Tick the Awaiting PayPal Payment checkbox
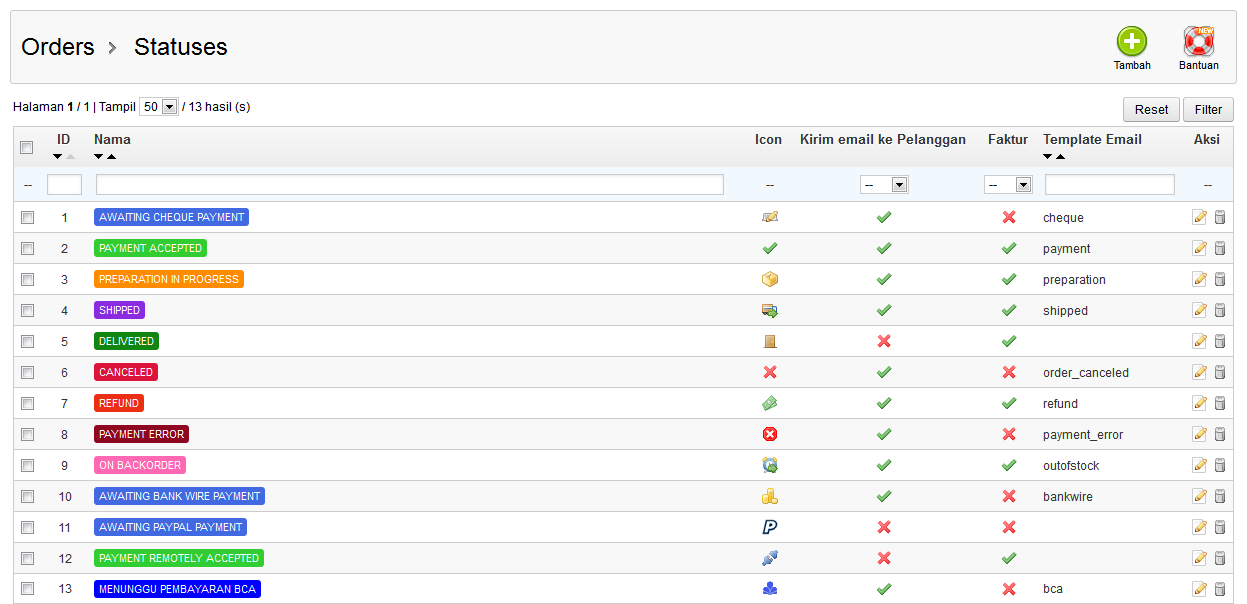 click(27, 527)
